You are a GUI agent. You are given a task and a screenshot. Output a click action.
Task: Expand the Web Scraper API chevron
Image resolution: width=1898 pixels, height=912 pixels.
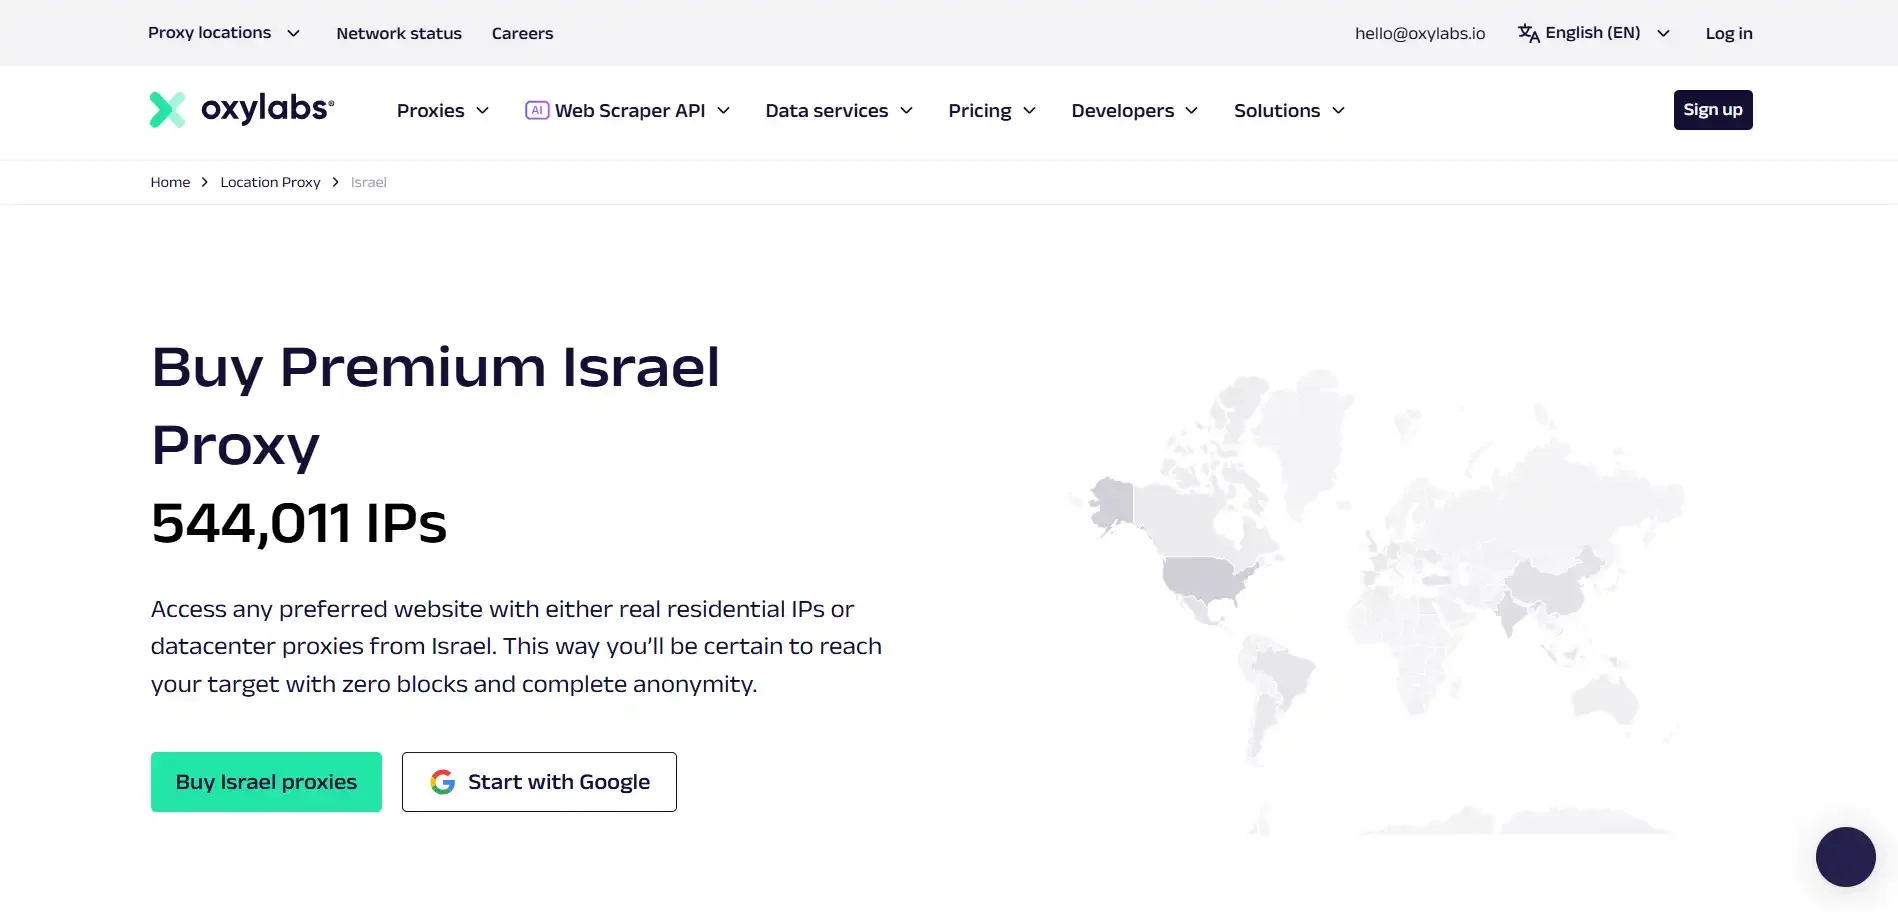724,110
